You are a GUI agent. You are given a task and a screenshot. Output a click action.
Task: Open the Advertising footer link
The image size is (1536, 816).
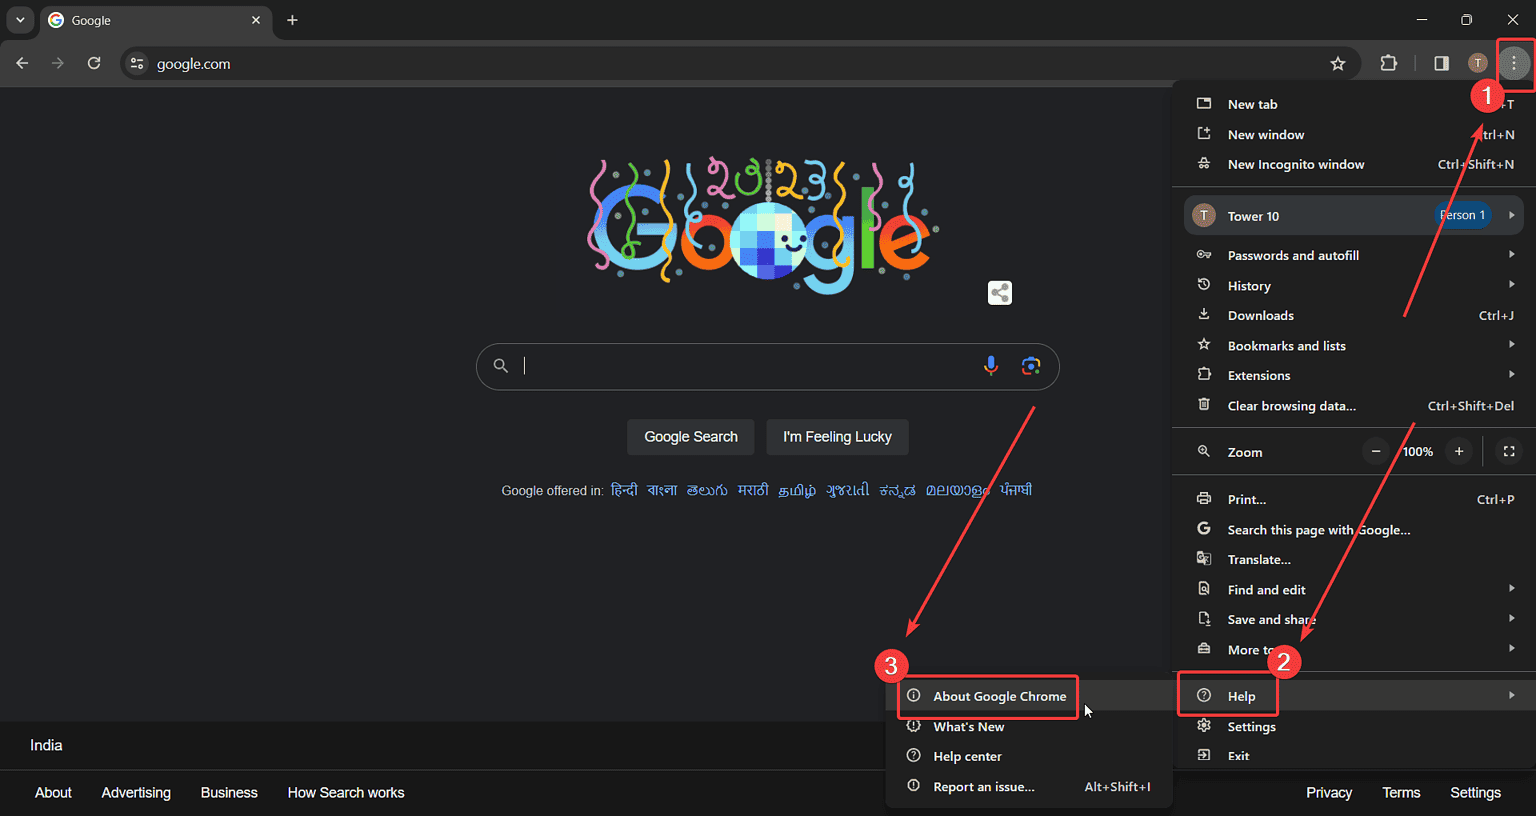[136, 793]
